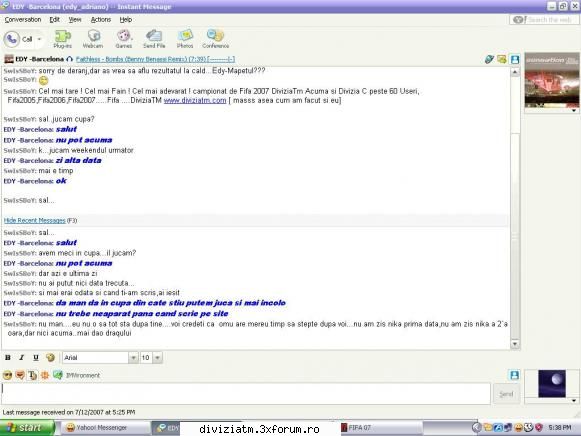Start Webcam from the toolbar
This screenshot has width=581, height=436.
[x=93, y=39]
